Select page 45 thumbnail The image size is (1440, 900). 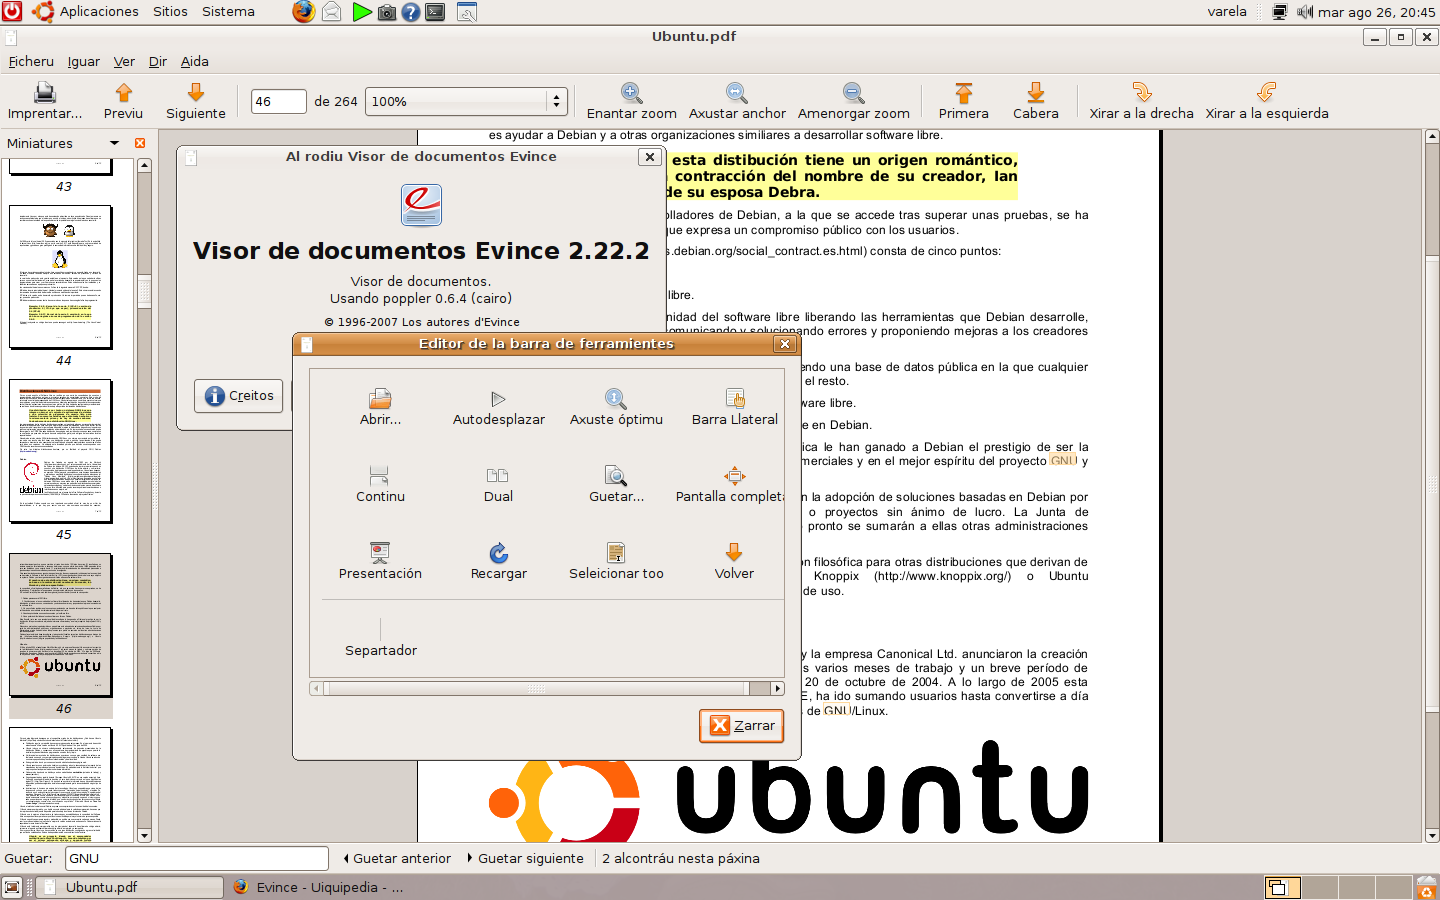[61, 451]
